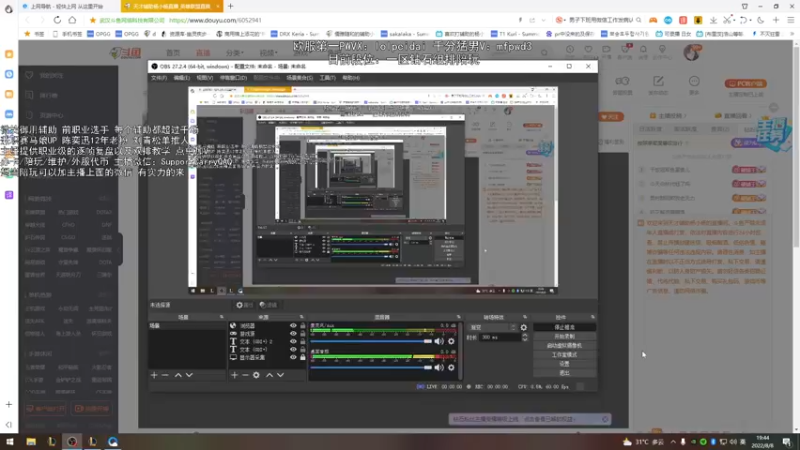Open Windows Start menu
Viewport: 800px width, 450px height.
pyautogui.click(x=10, y=441)
